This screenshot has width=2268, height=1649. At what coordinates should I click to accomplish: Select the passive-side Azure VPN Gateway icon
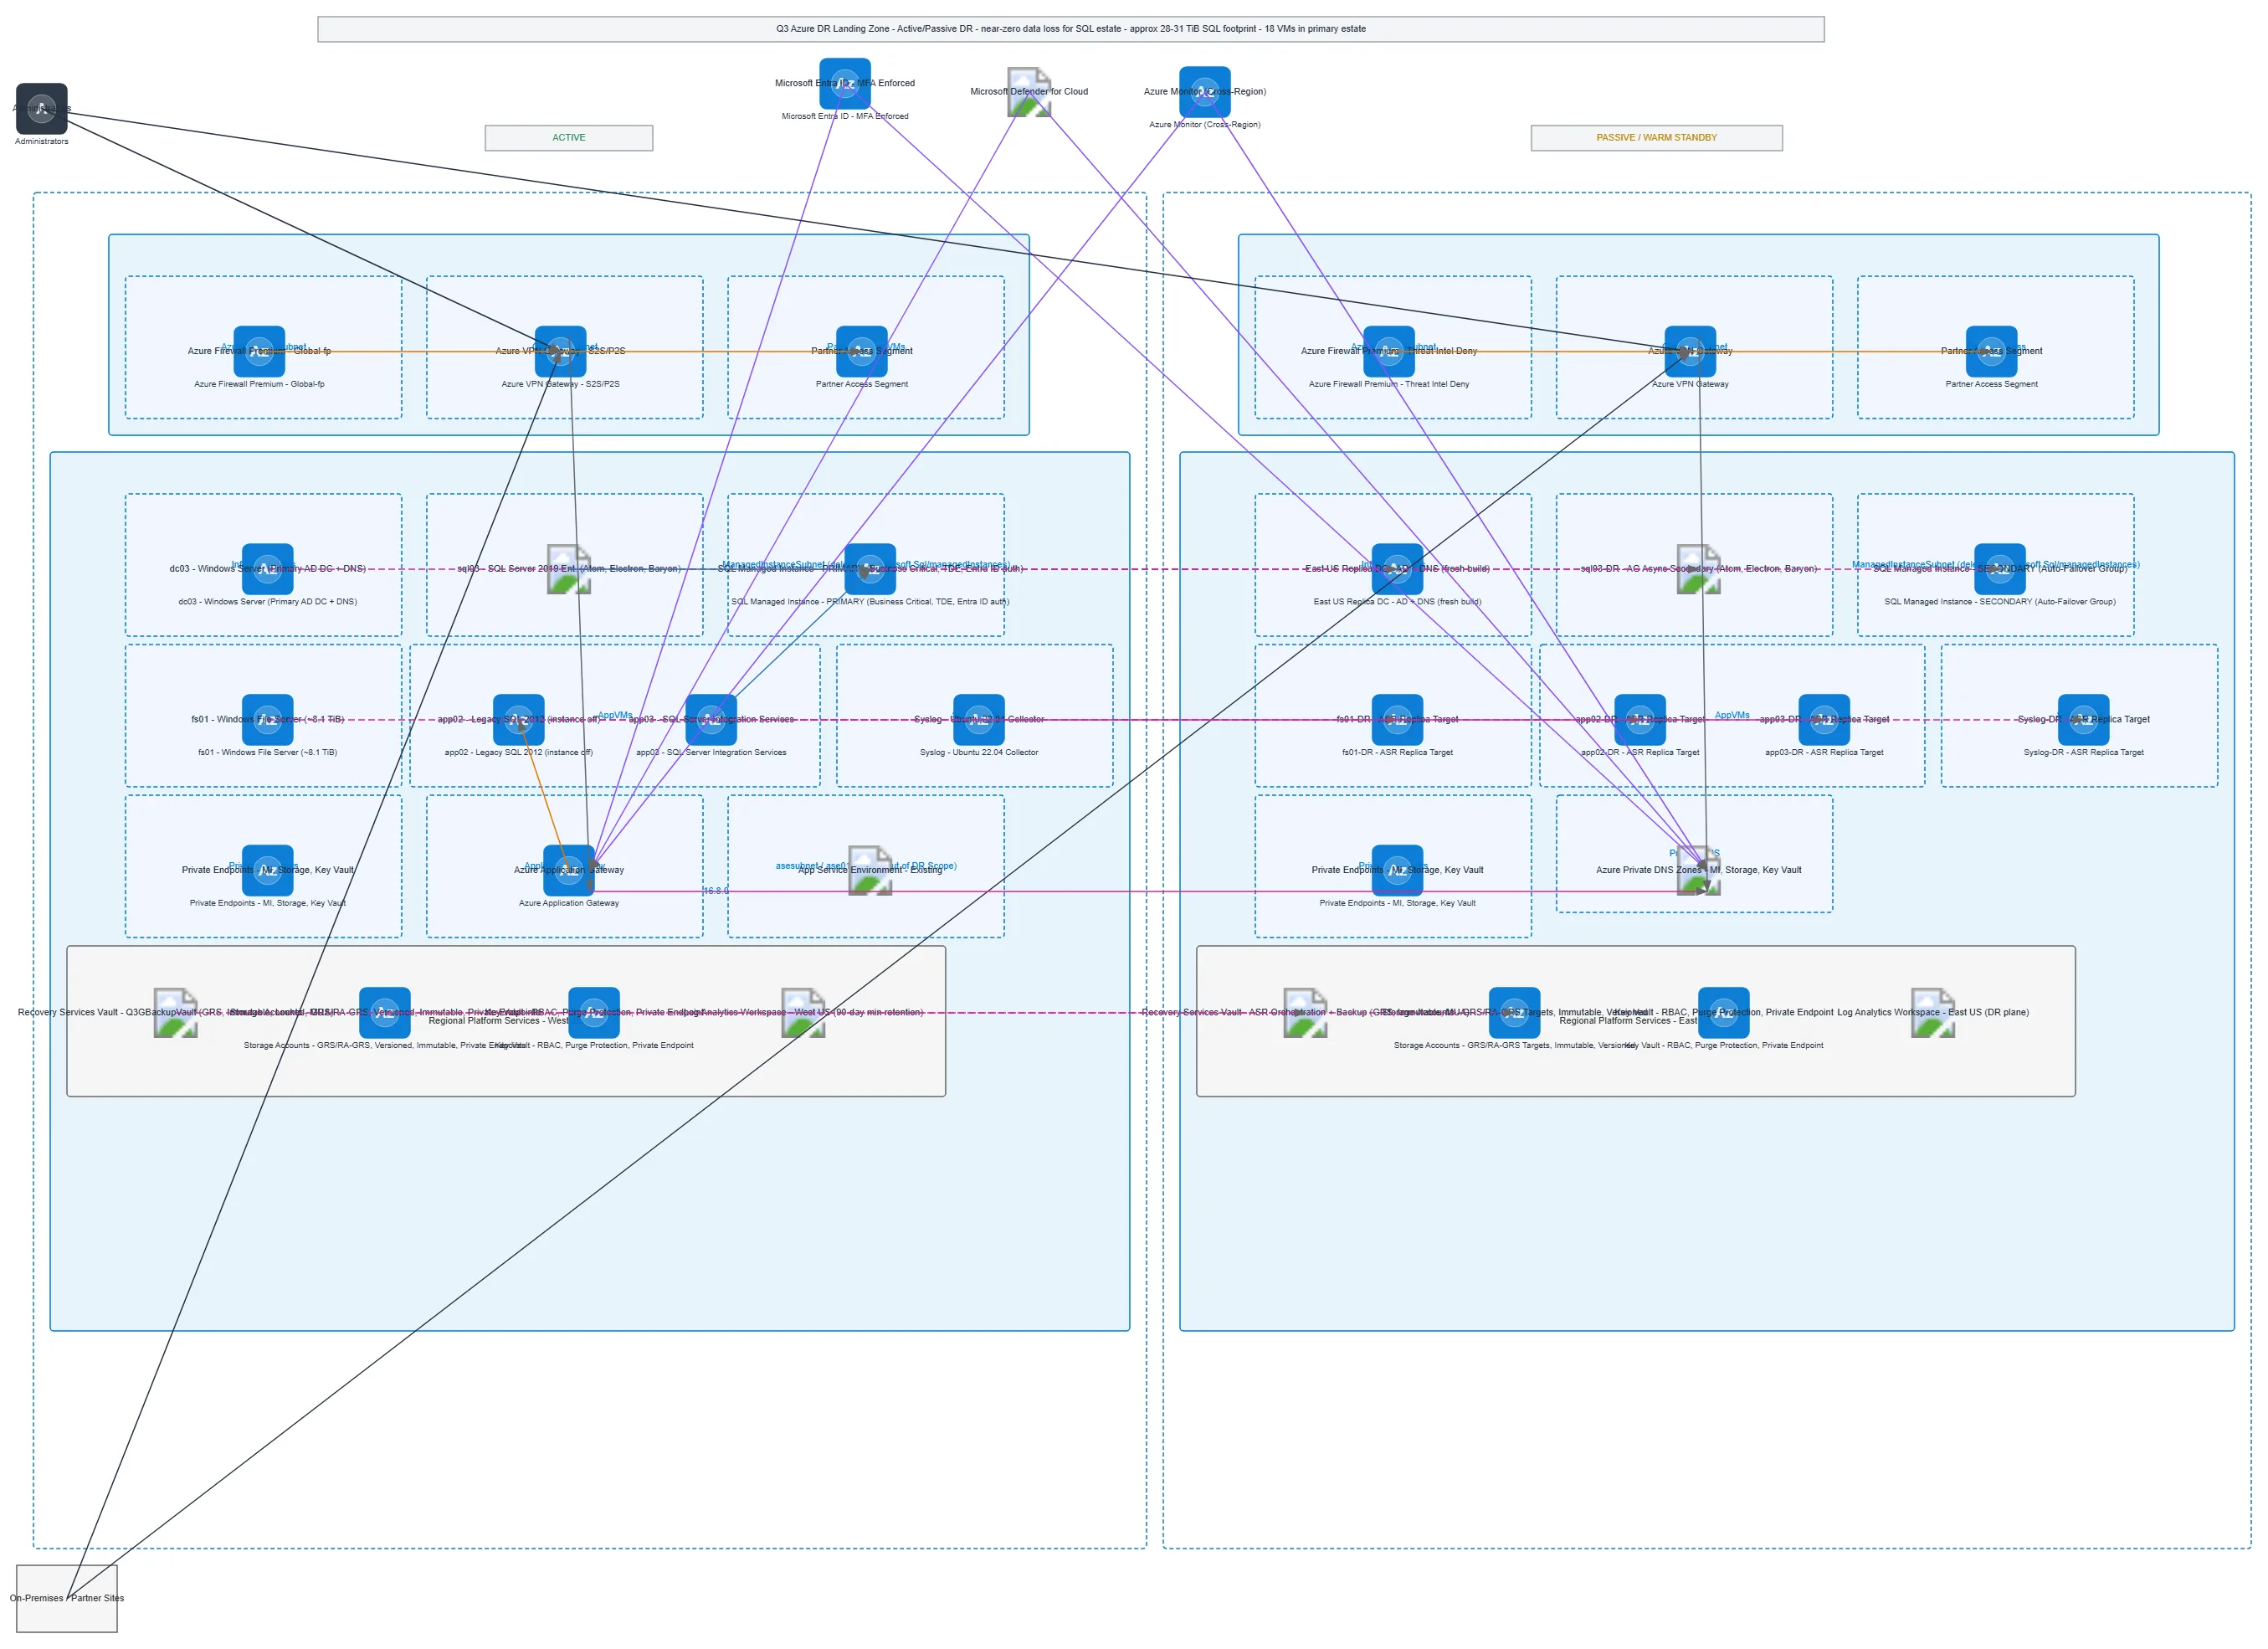click(1690, 351)
